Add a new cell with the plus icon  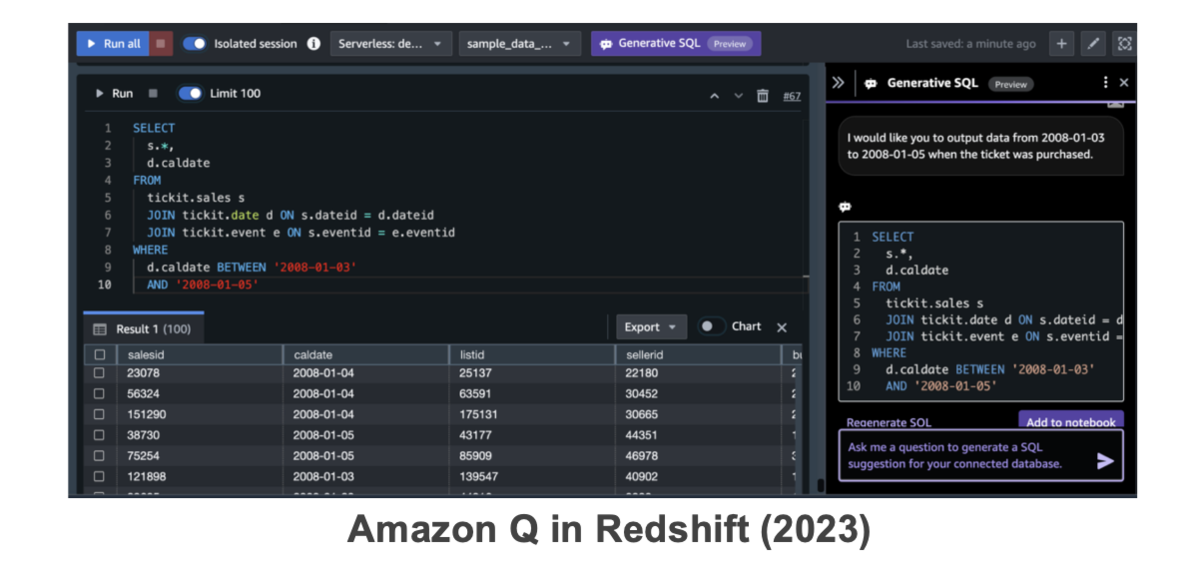(1062, 44)
